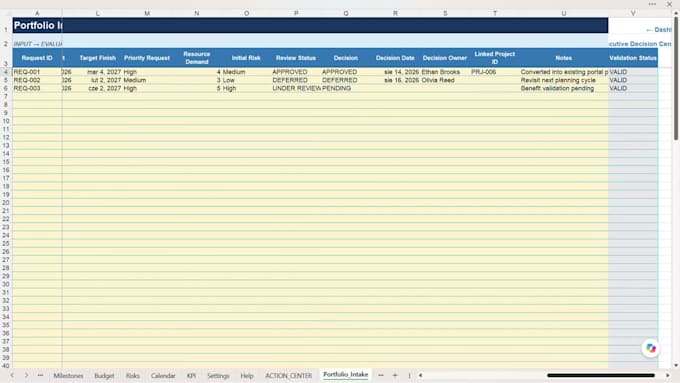This screenshot has height=383, width=680.
Task: Select the PENDING decision cell
Action: point(346,88)
